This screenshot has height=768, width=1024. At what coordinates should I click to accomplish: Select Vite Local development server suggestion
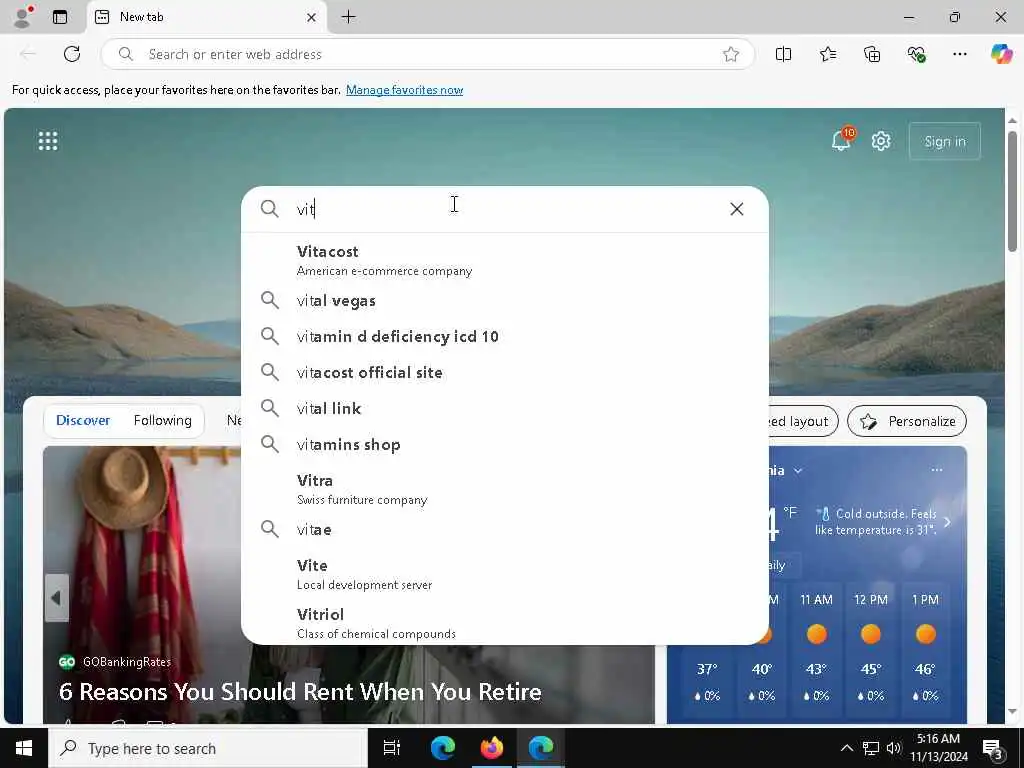point(504,574)
